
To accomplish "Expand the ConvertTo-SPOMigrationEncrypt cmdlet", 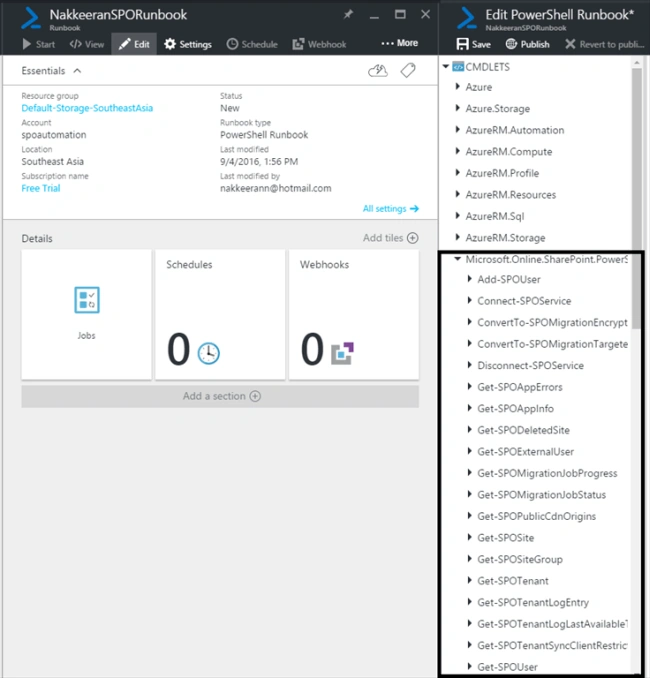I will click(470, 322).
